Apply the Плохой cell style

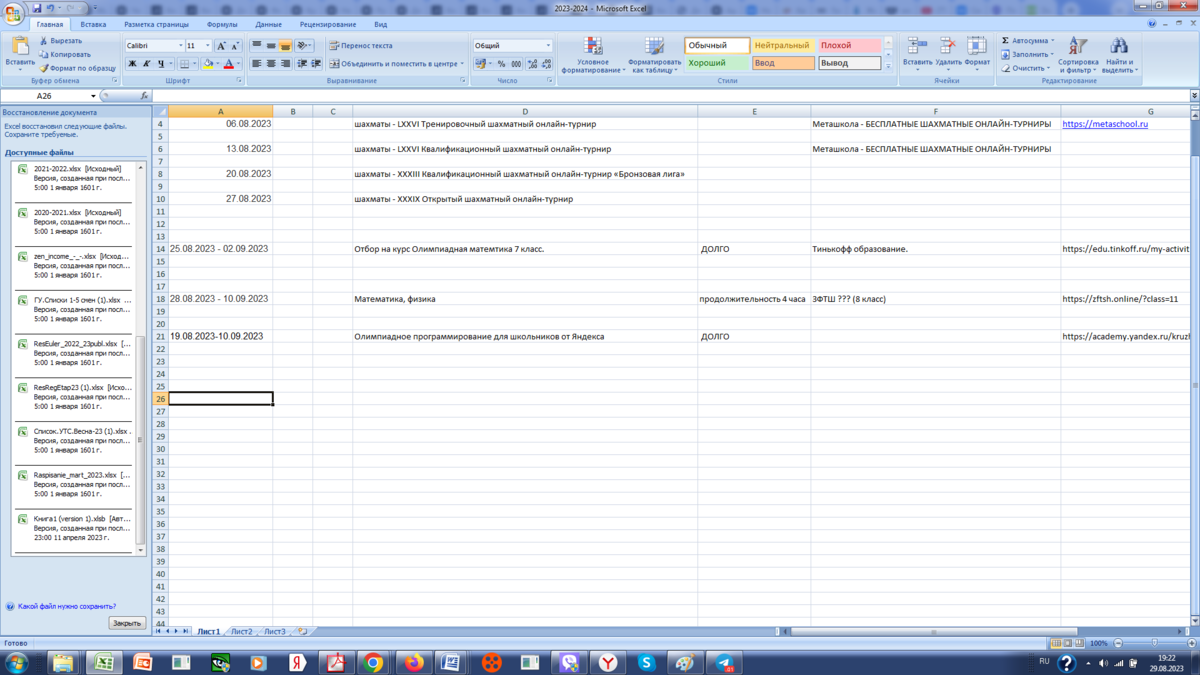point(850,46)
